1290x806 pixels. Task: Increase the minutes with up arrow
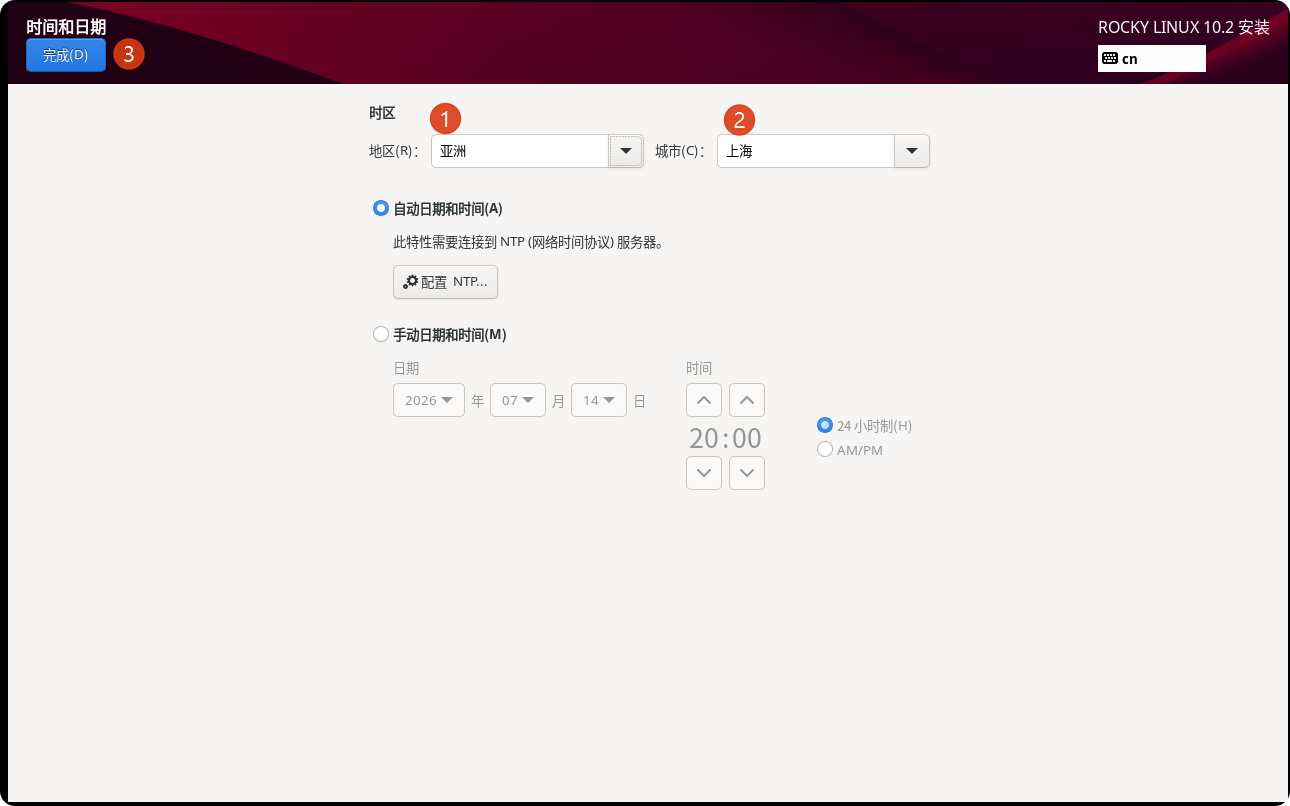pyautogui.click(x=747, y=400)
